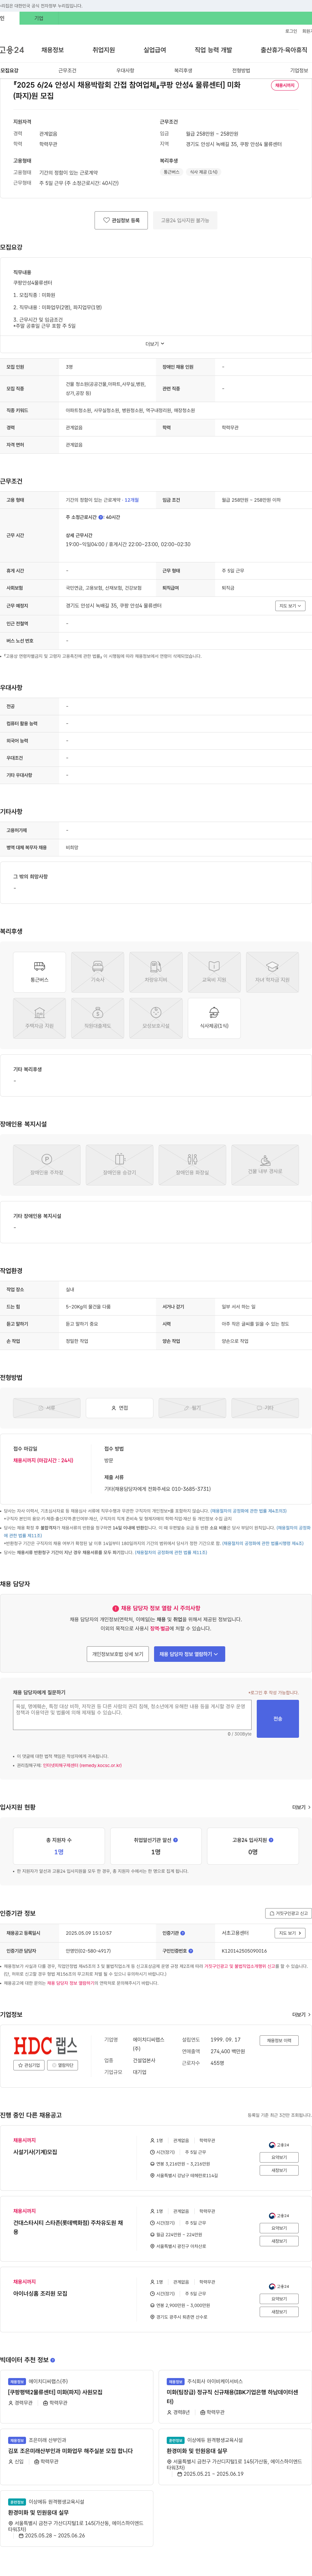The height and width of the screenshot is (2576, 312).
Task: Click the 거짓구인광고 신고 button
Action: pos(288,1913)
